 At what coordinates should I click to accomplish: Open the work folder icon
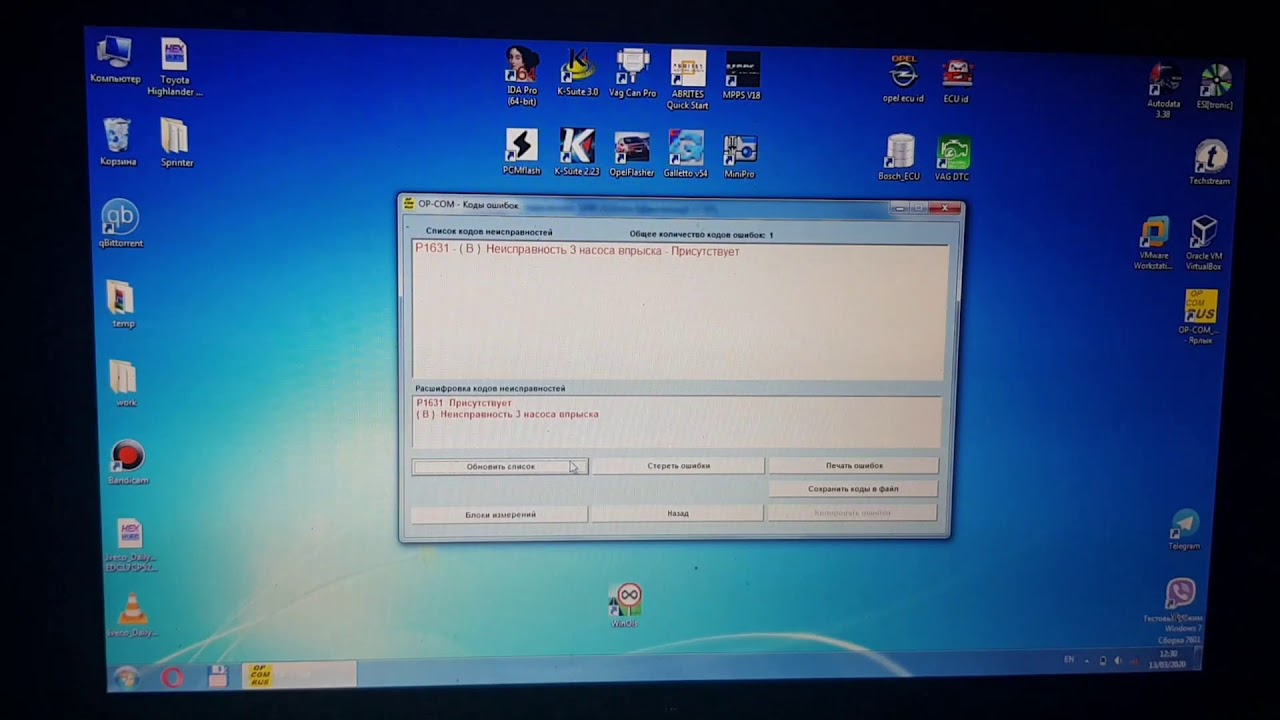(124, 383)
